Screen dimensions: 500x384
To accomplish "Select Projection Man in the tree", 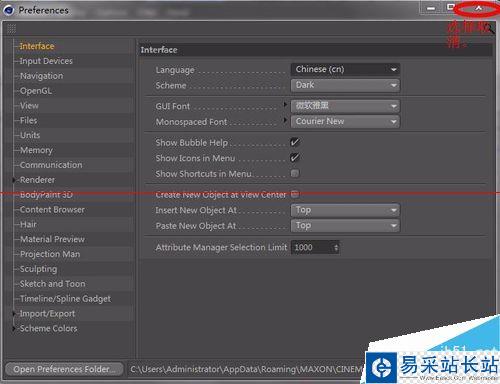I will [50, 254].
